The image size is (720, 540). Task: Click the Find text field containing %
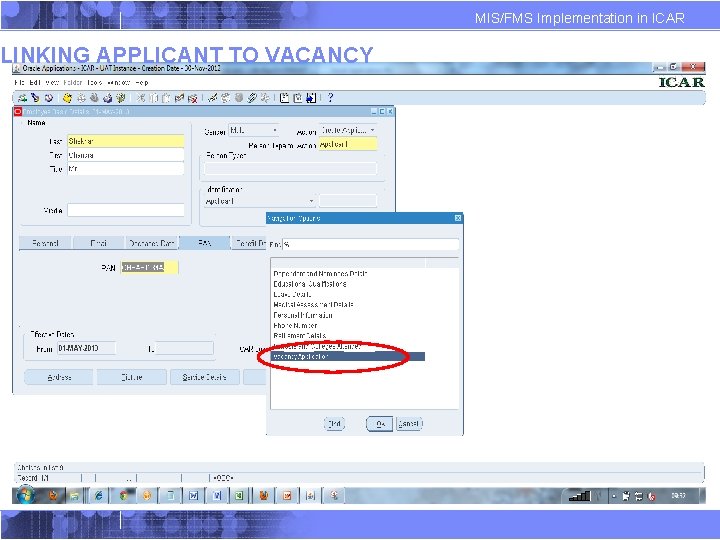pyautogui.click(x=371, y=244)
